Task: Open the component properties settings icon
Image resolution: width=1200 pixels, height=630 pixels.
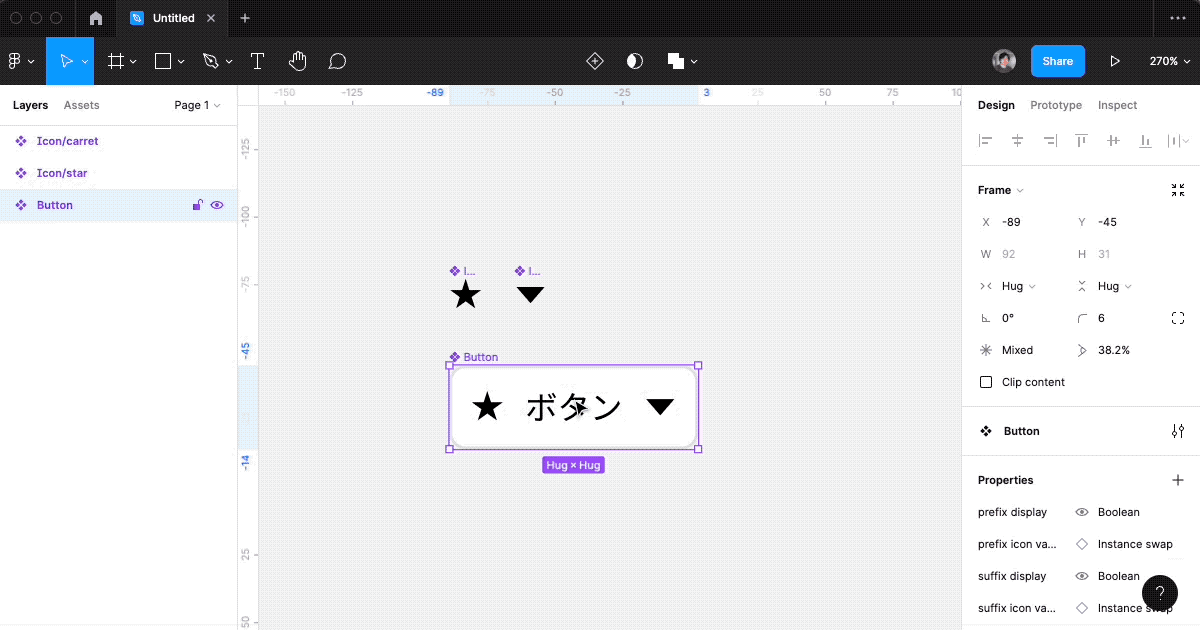Action: click(1177, 430)
